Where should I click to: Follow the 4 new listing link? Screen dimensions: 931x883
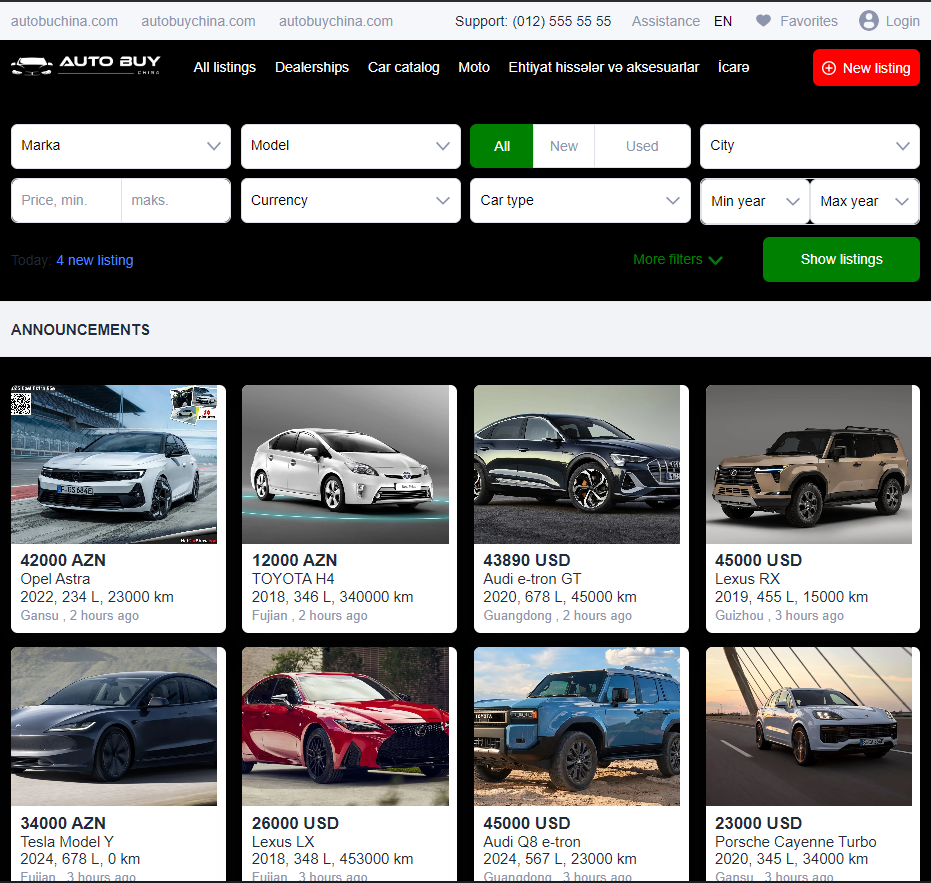coord(94,260)
